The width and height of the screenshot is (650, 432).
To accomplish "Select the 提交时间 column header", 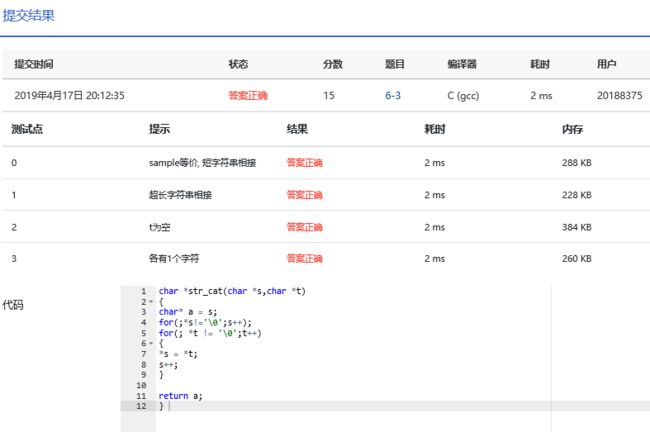I will (34, 64).
